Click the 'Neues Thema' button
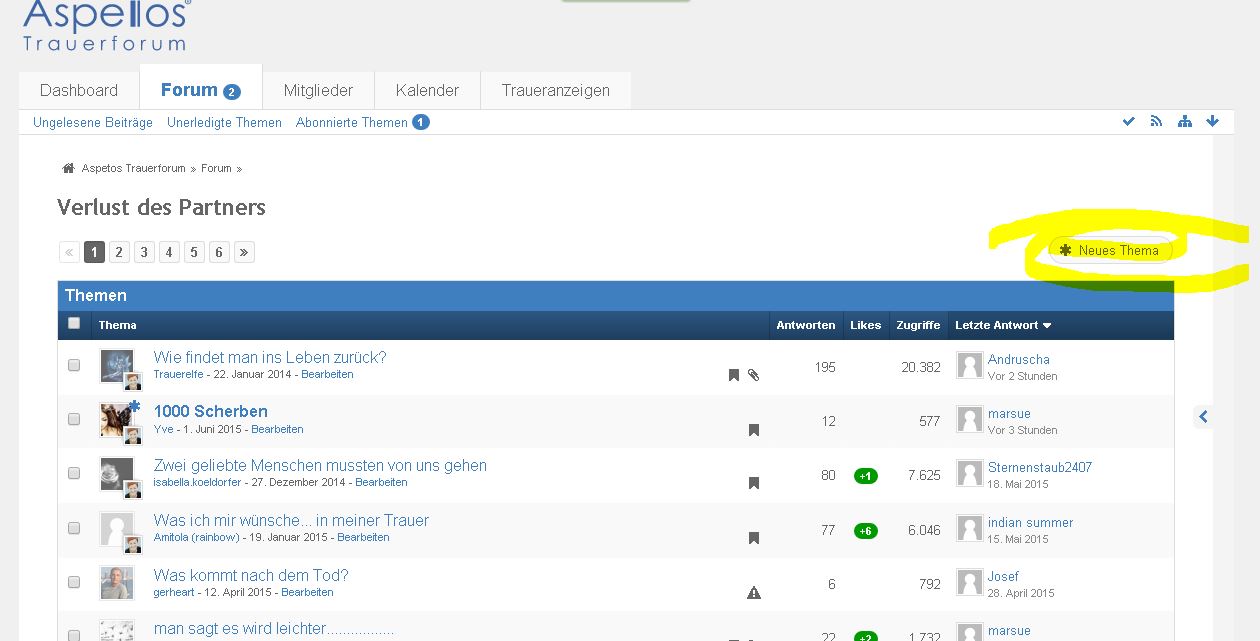1260x641 pixels. point(1110,250)
